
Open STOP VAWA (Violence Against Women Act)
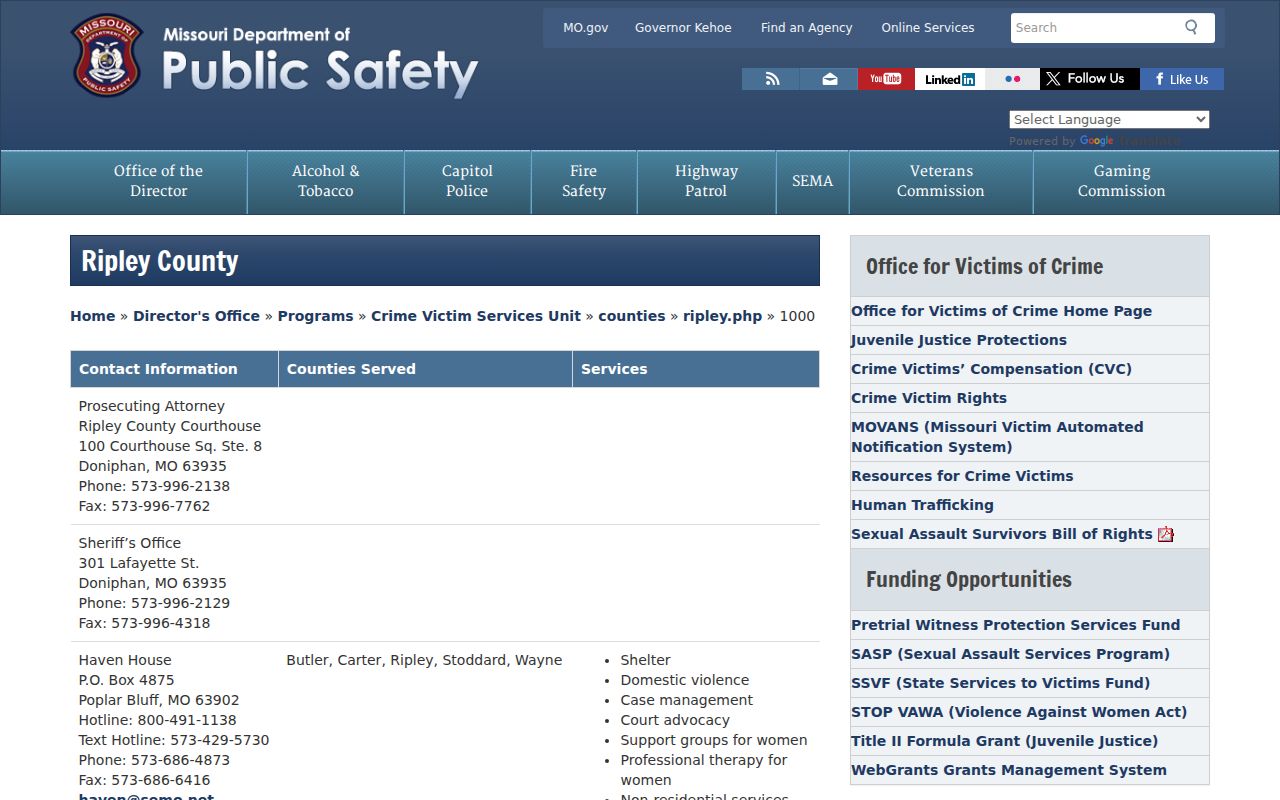click(x=1019, y=712)
